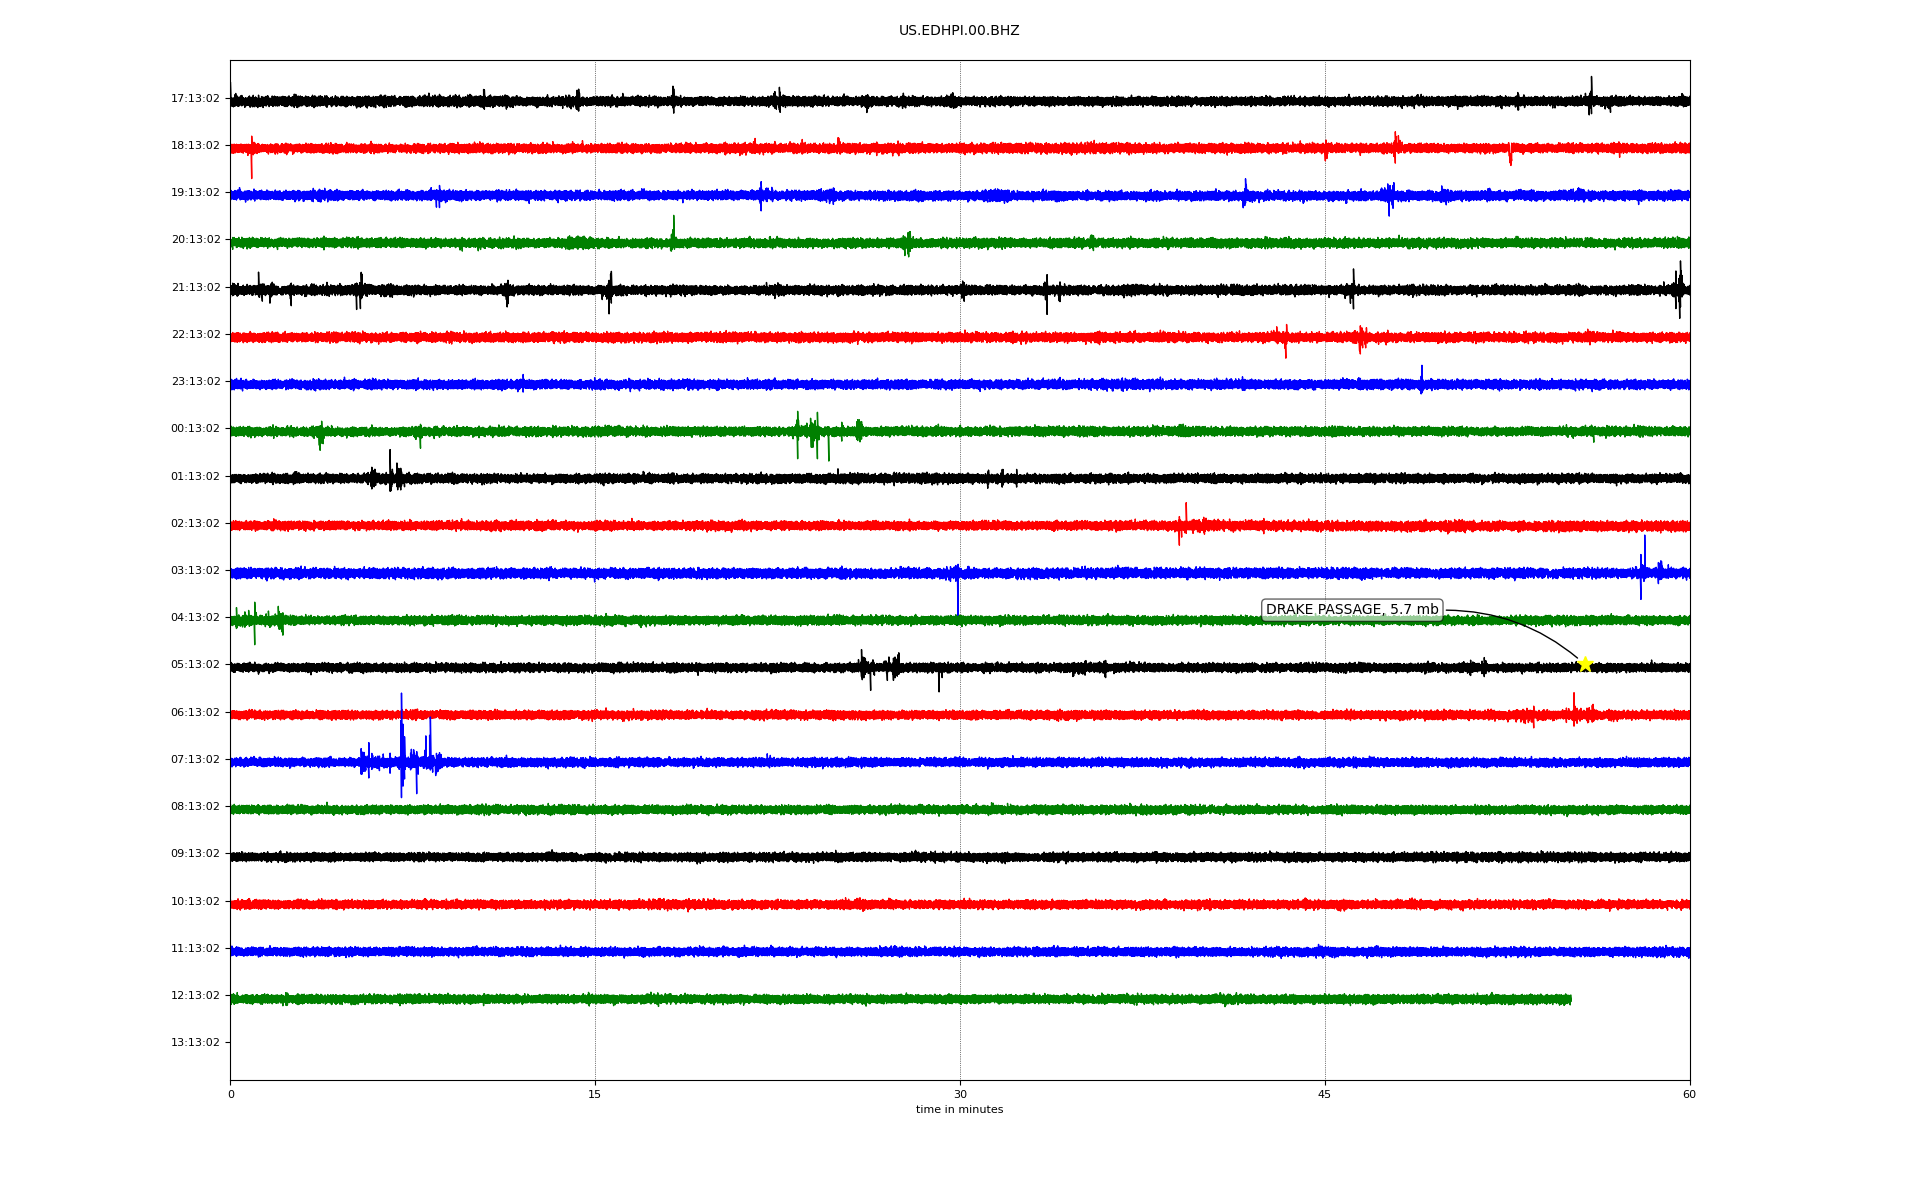Click the red spikes near minute 43 on 22:13:02
The height and width of the screenshot is (1200, 1920).
pos(1285,340)
